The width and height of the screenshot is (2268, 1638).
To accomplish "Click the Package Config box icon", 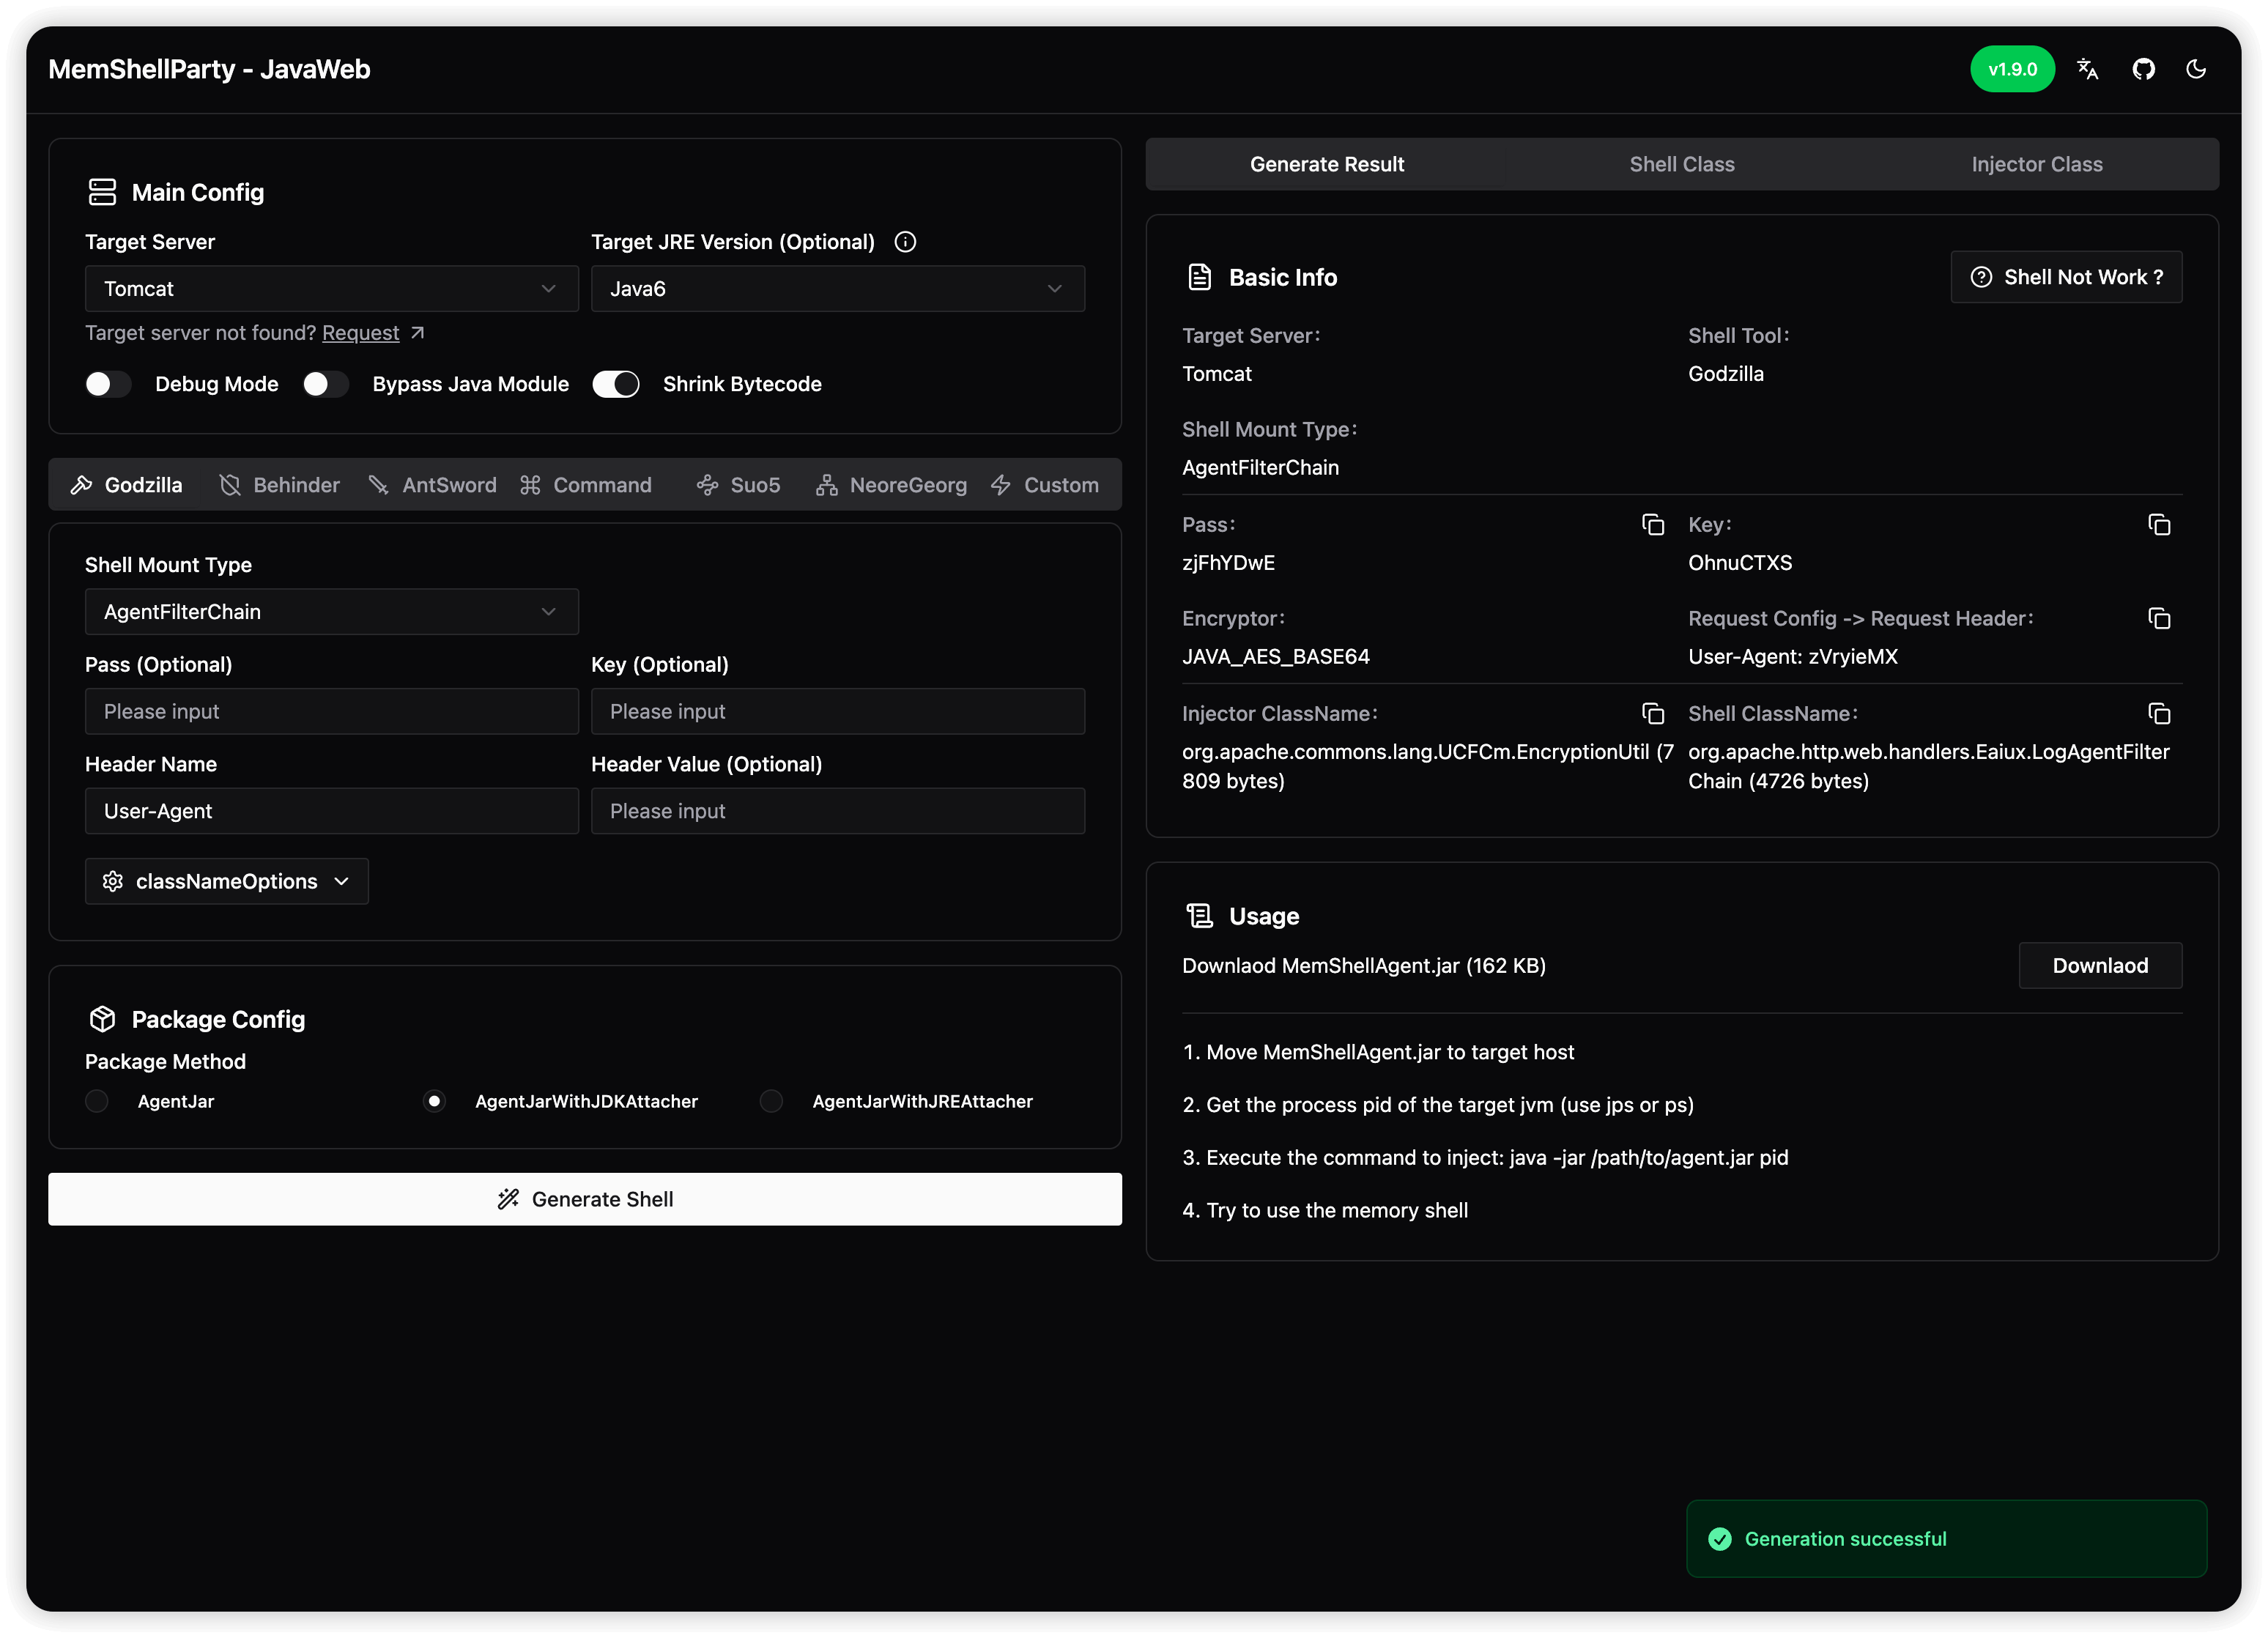I will 102,1019.
